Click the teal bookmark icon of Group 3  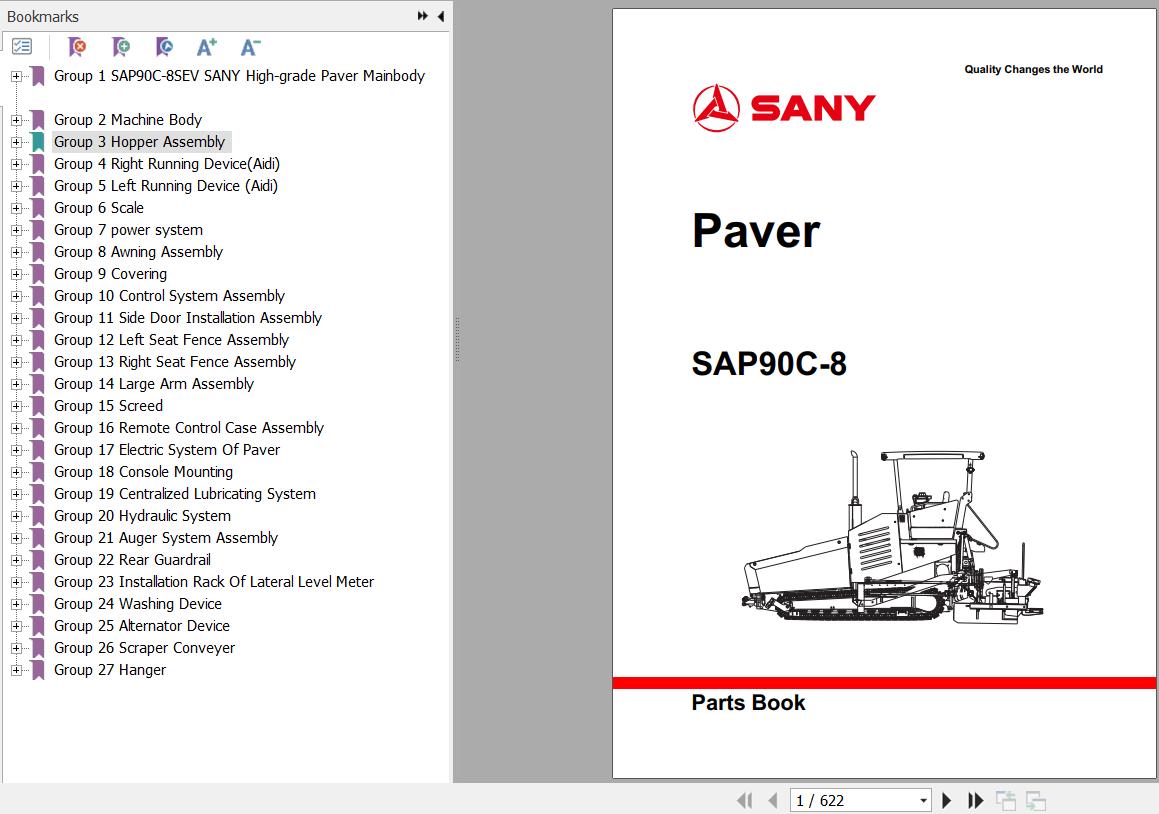(38, 142)
